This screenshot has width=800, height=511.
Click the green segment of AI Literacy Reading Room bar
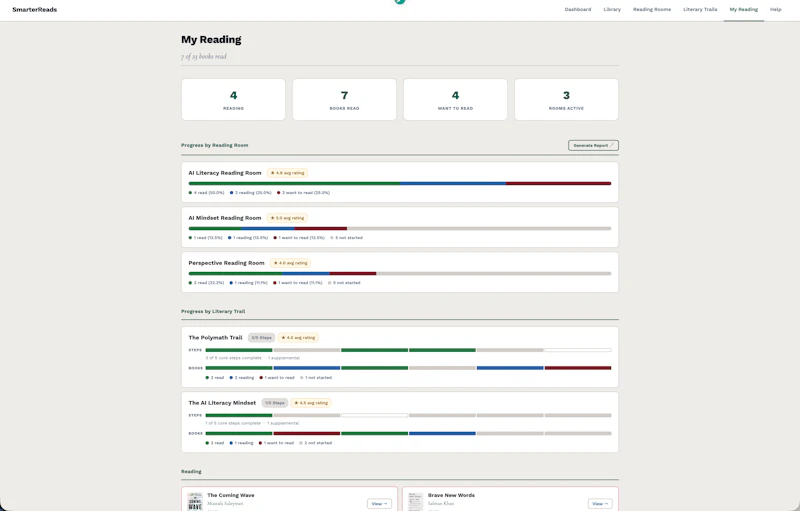point(294,184)
